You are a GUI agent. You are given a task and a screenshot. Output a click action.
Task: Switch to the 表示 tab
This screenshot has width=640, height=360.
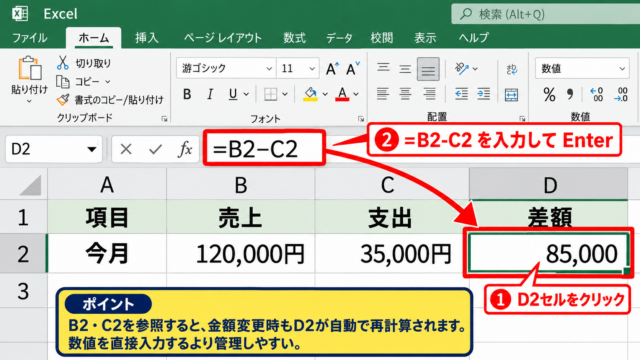(x=425, y=38)
